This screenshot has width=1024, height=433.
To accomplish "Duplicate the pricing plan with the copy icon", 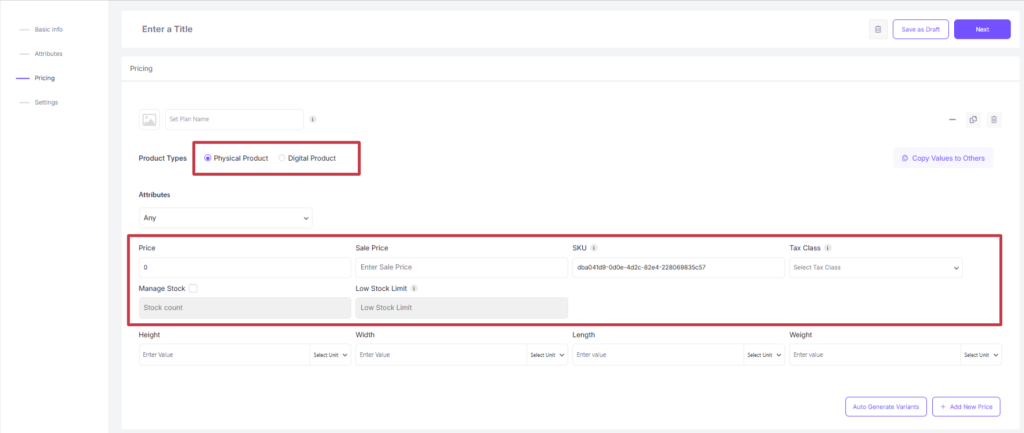I will pos(973,120).
